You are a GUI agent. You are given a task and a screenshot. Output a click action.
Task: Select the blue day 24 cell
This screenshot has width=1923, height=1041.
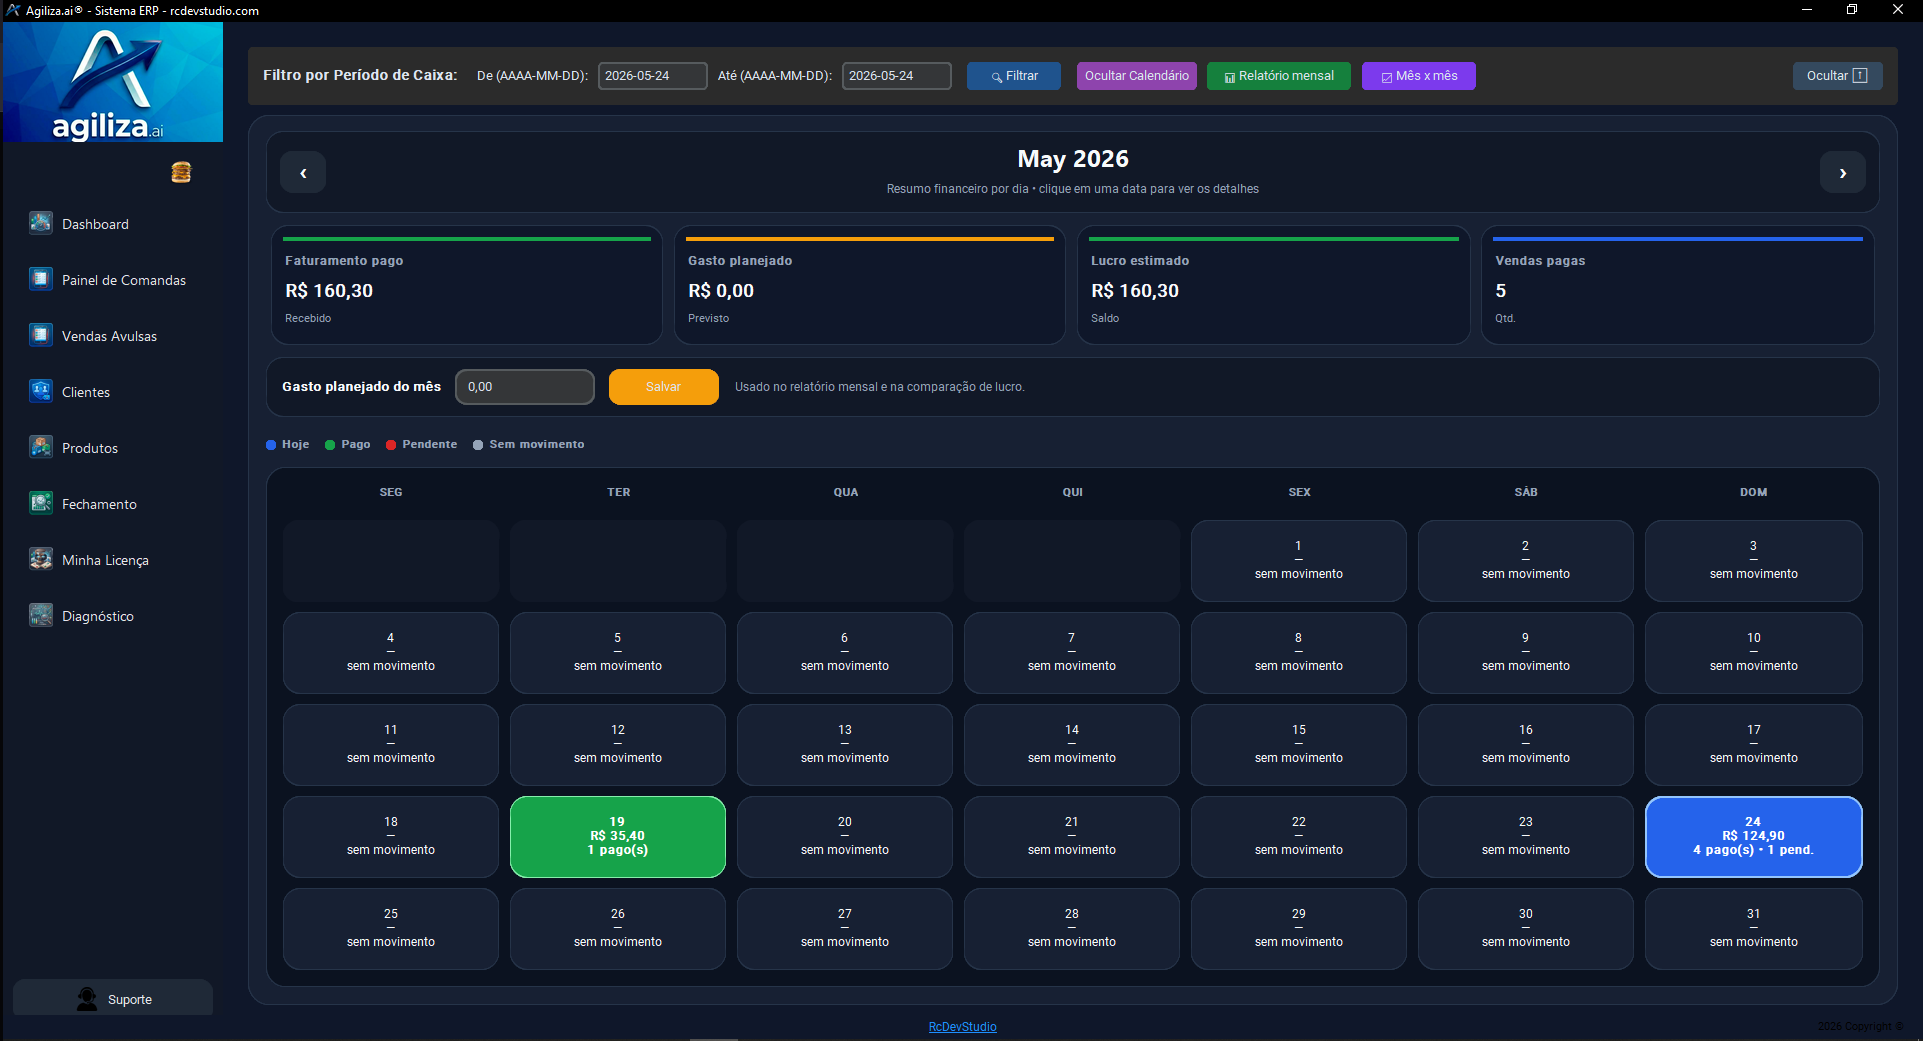[x=1753, y=837]
